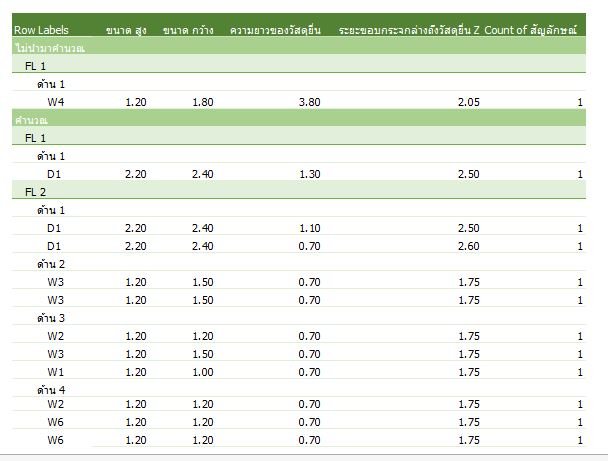Click the ด้าน 3 subgroup label
The image size is (608, 461).
pyautogui.click(x=51, y=318)
